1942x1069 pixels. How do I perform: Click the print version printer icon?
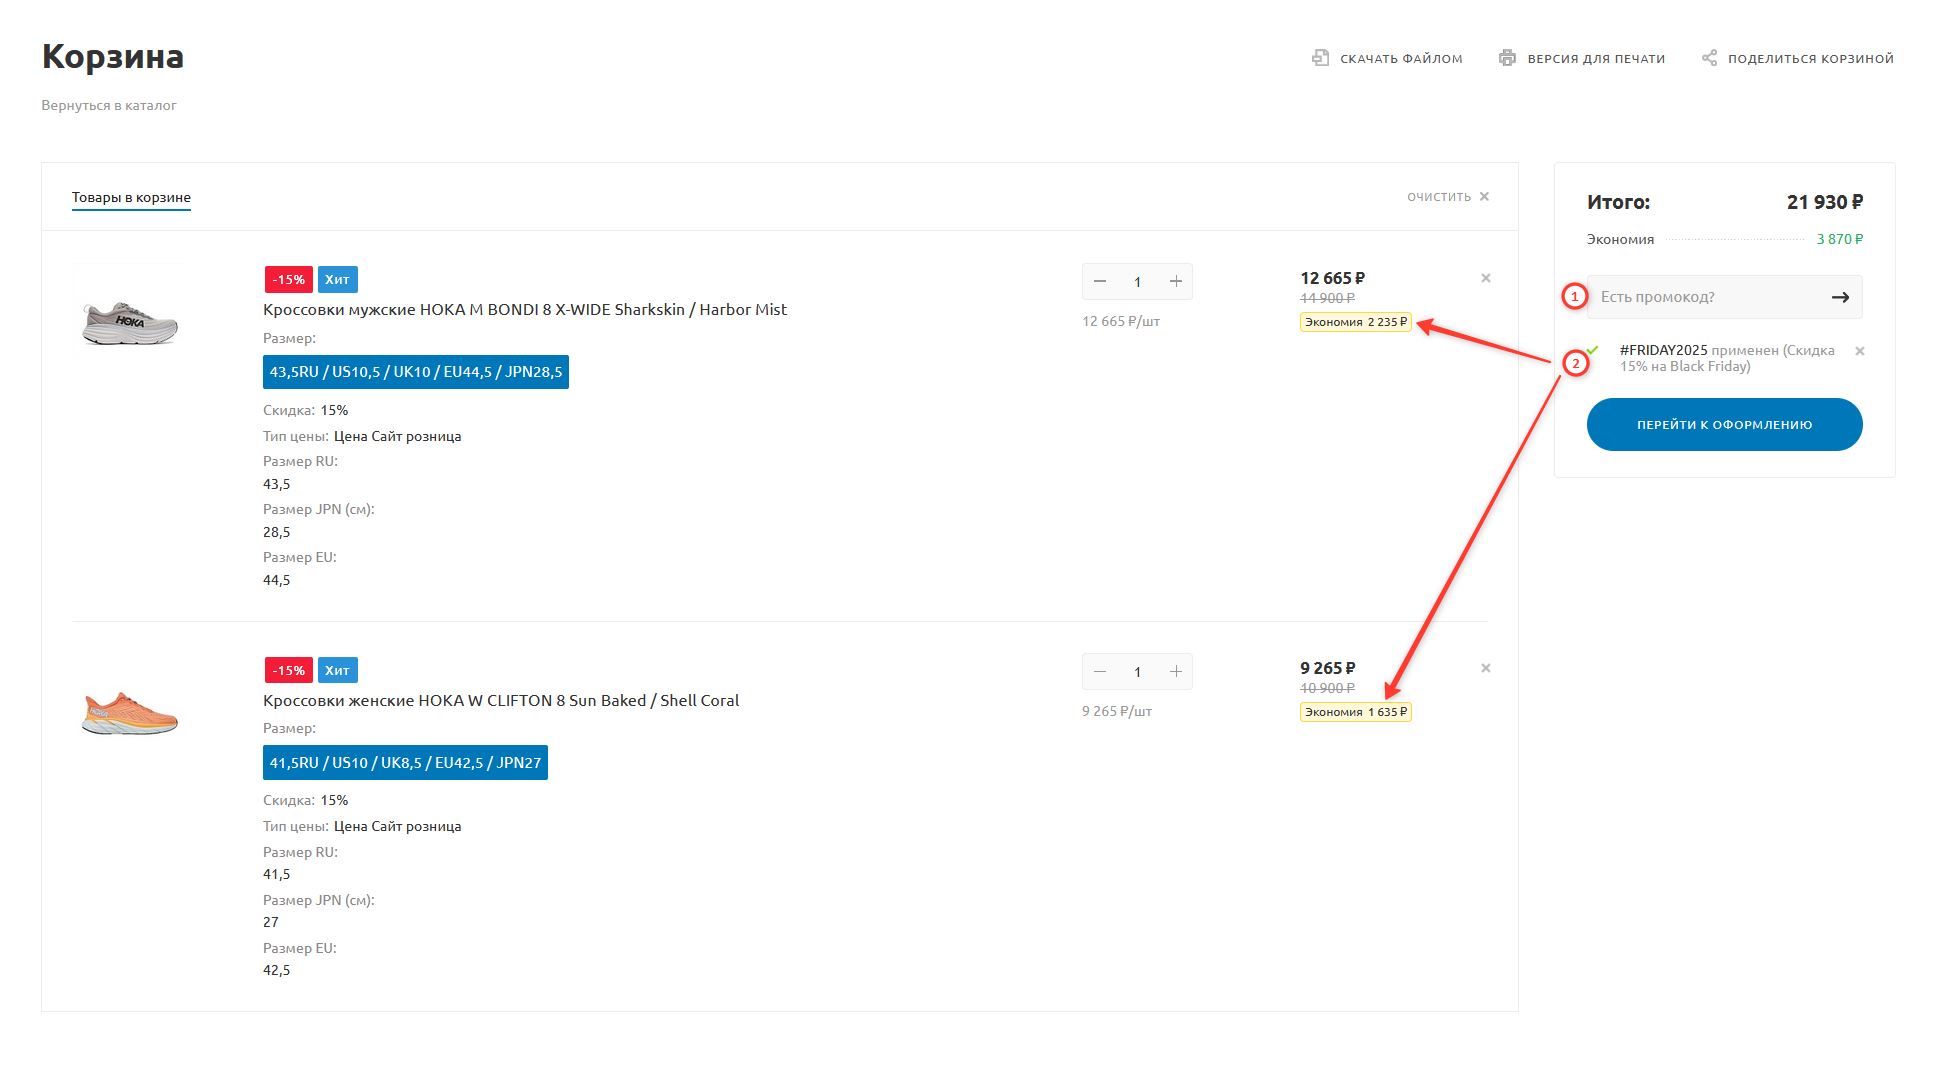coord(1507,58)
